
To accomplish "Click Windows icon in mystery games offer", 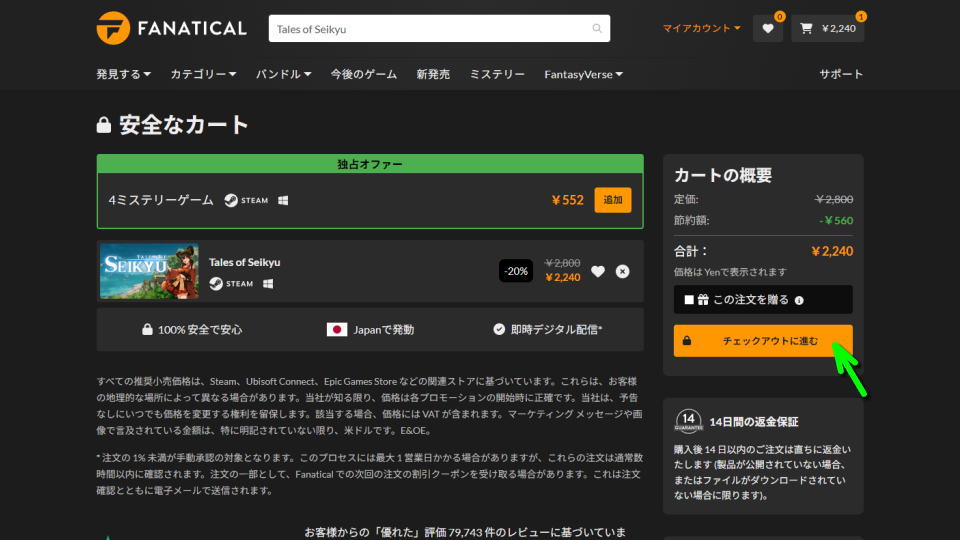I will pos(283,200).
